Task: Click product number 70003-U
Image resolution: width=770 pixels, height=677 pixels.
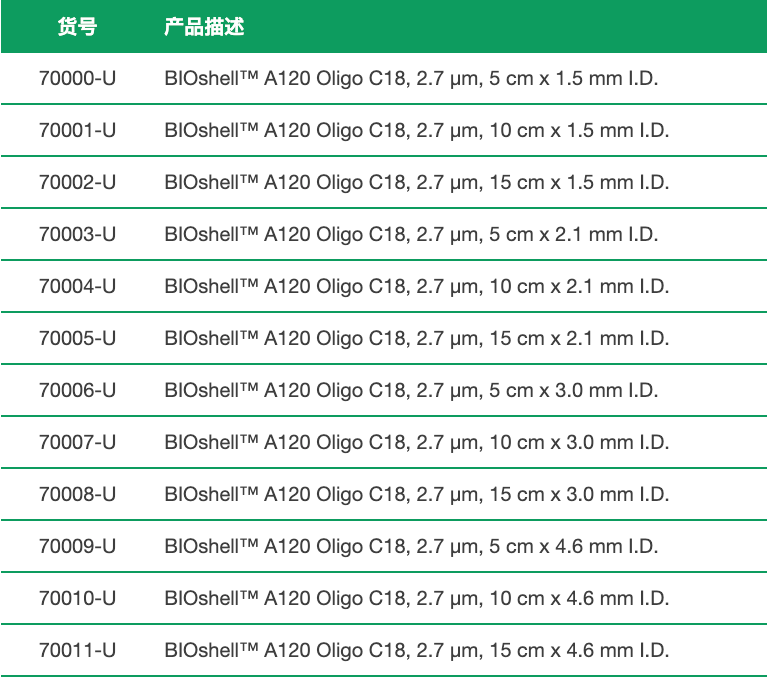Action: tap(78, 235)
